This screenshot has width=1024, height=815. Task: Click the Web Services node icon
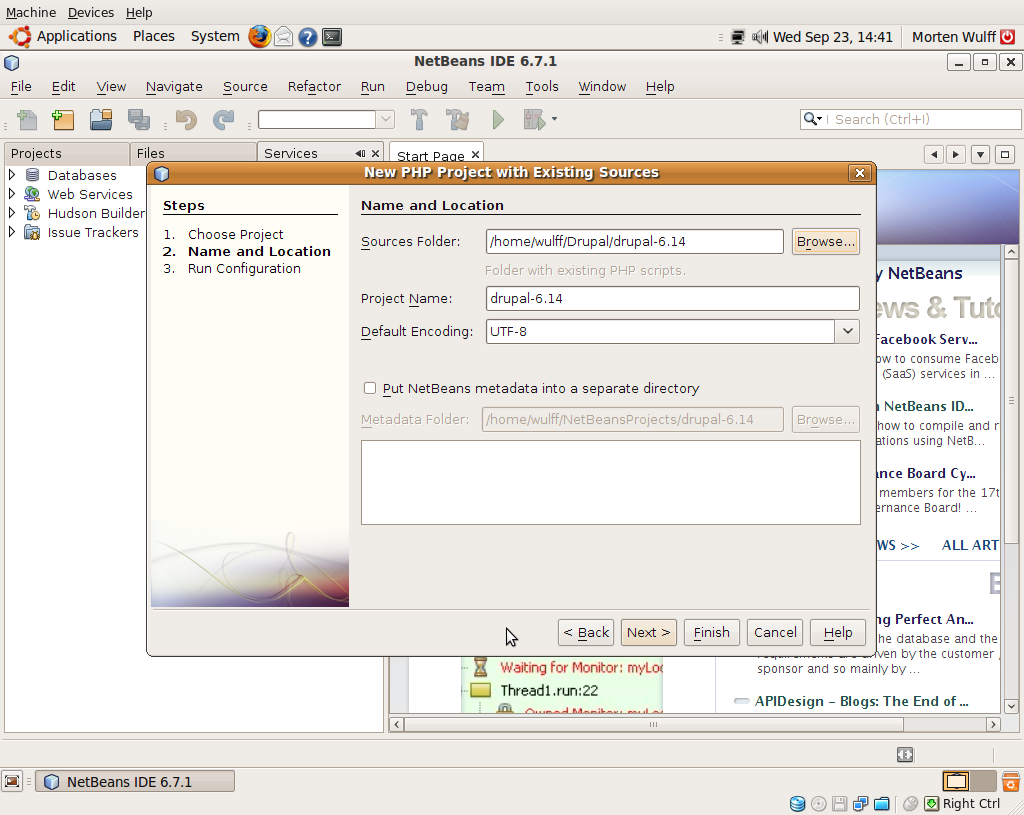(32, 194)
